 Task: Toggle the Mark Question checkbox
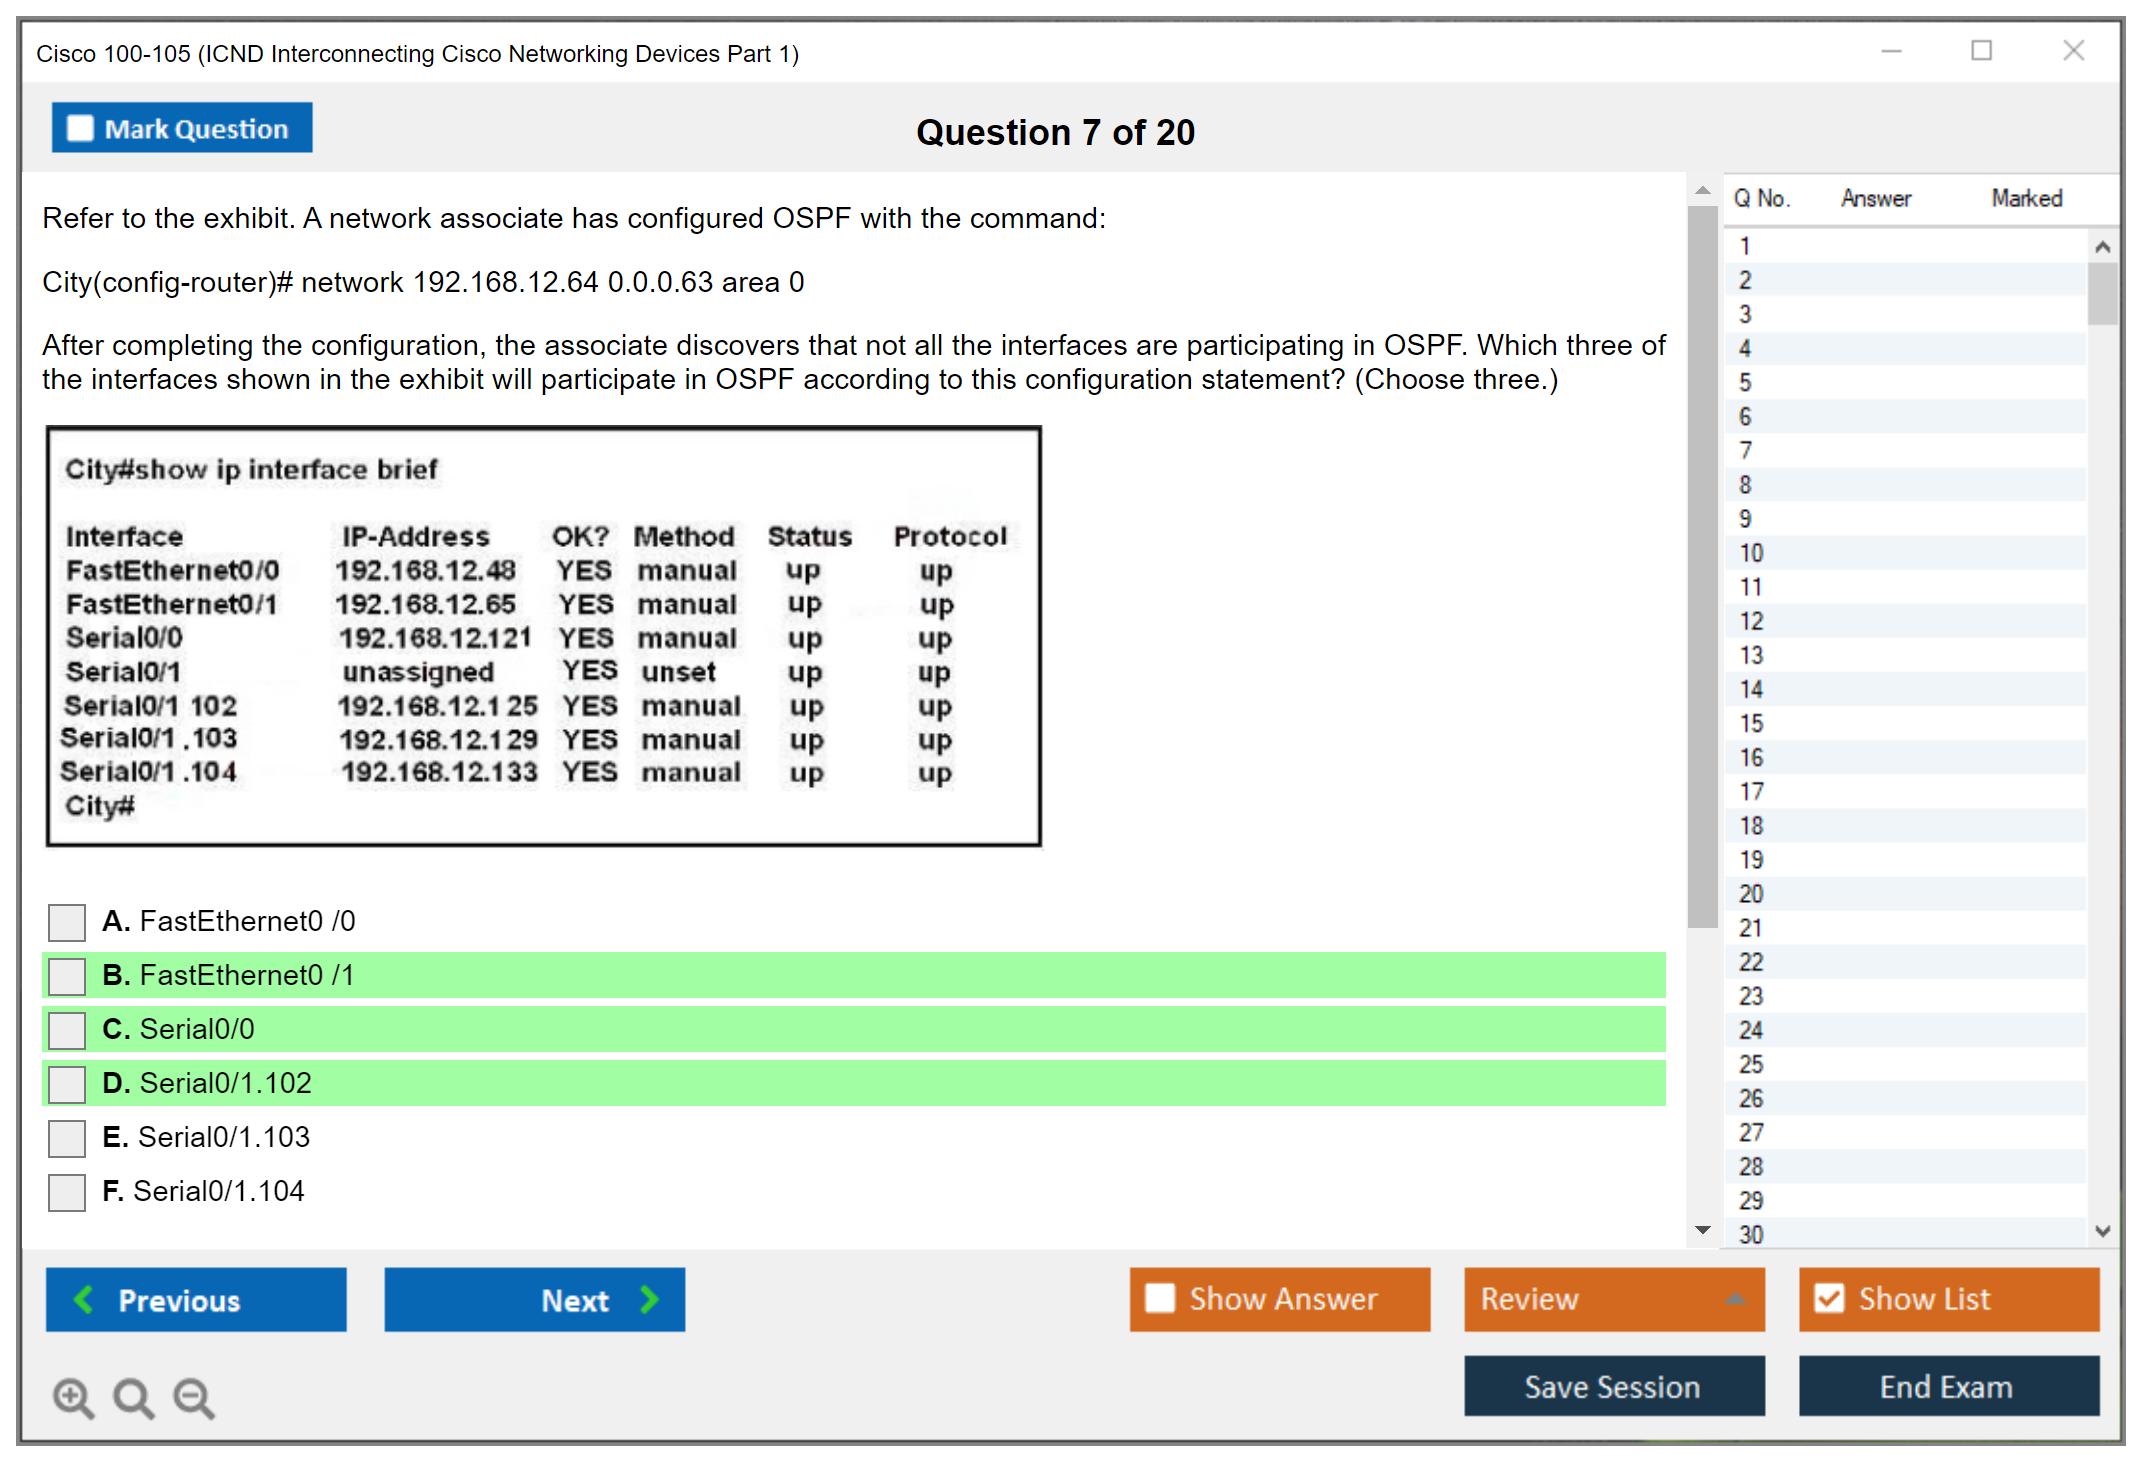click(80, 128)
